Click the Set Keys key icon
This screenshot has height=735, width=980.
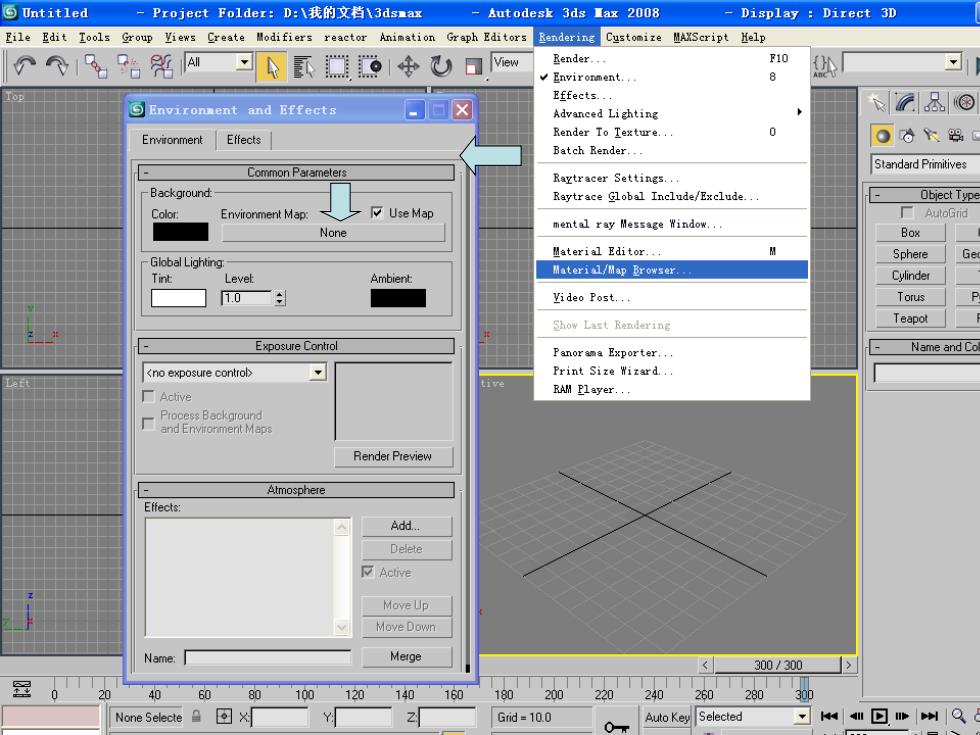click(617, 727)
